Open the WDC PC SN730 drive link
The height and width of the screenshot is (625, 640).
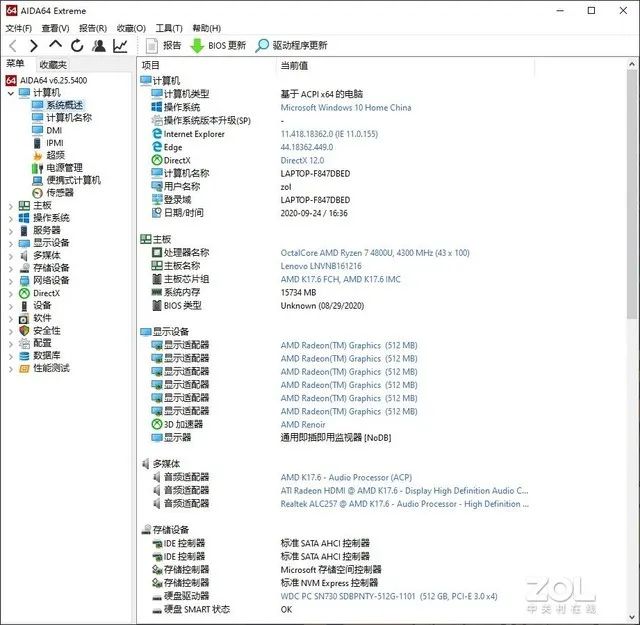point(389,596)
